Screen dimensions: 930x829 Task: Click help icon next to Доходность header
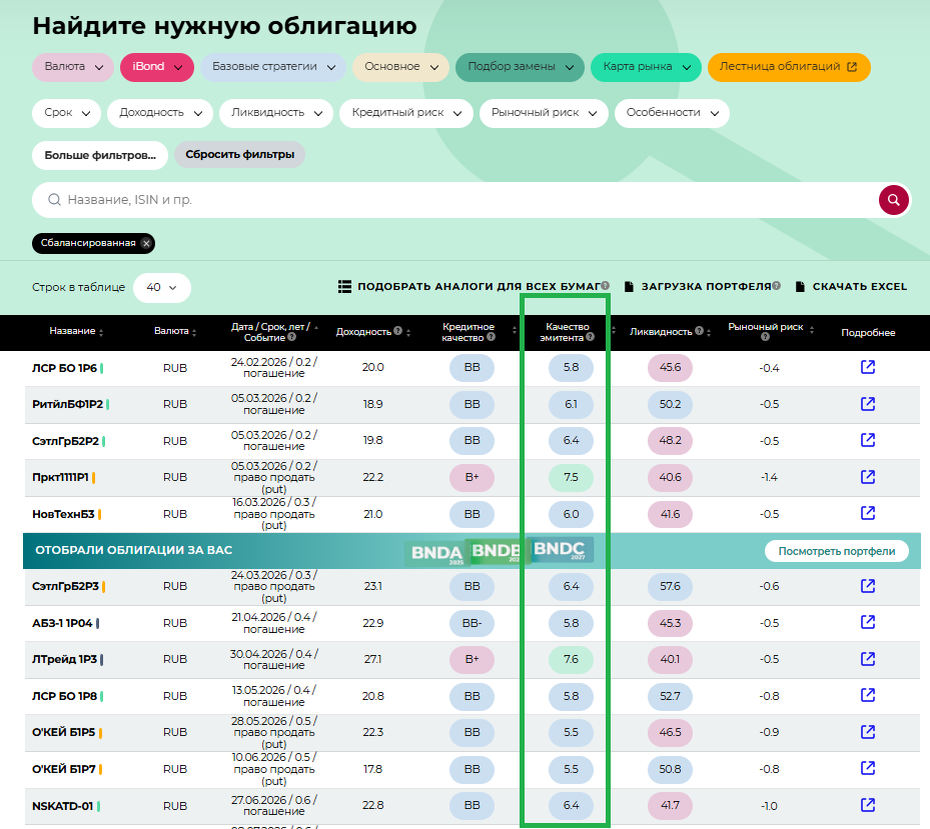[x=398, y=331]
